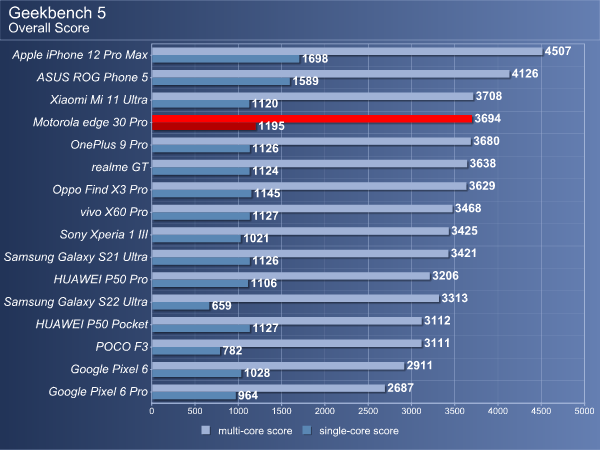Select the 'OnePlus 9 Pro' label
Viewport: 600px width, 450px height.
(x=109, y=145)
